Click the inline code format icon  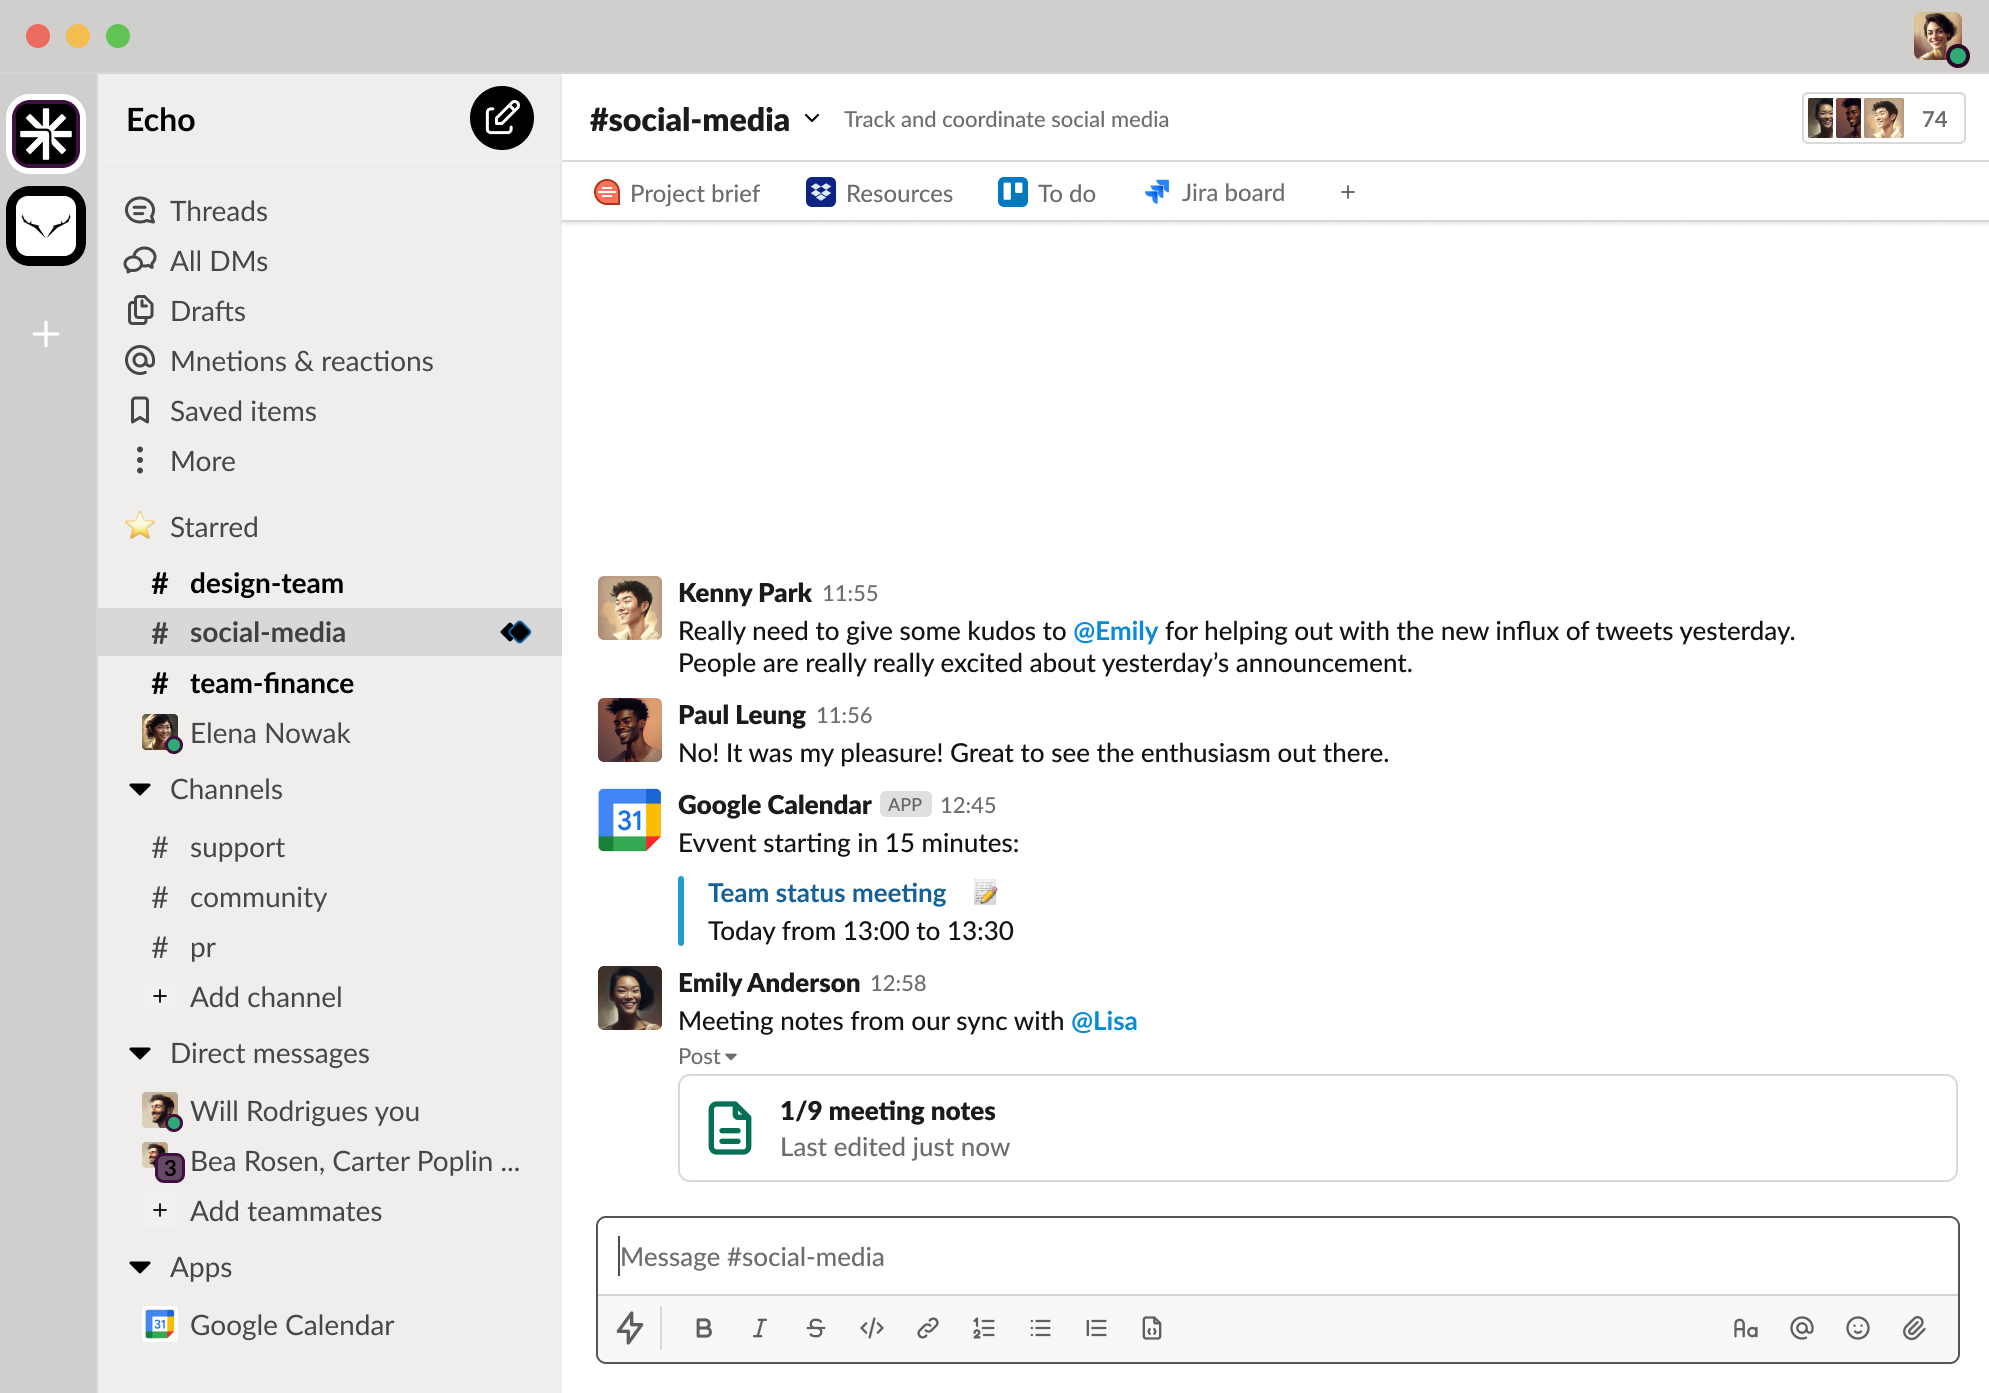click(871, 1328)
